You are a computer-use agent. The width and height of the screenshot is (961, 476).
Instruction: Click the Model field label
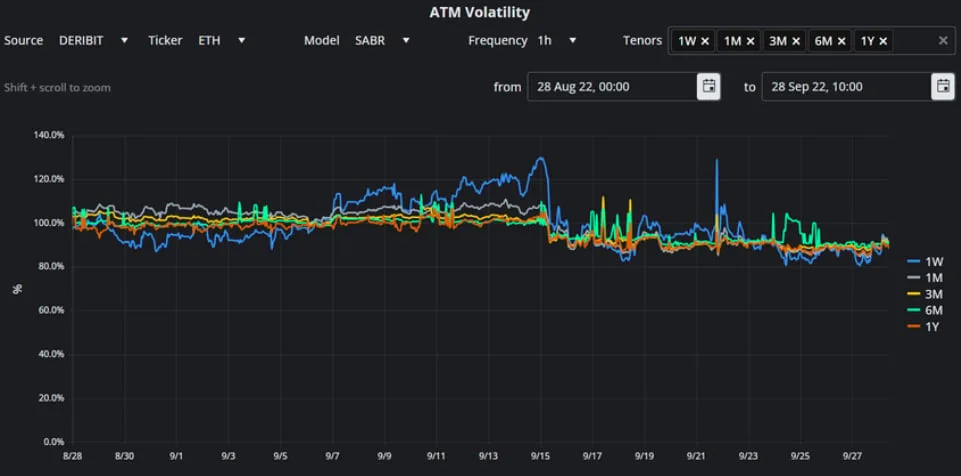click(321, 40)
